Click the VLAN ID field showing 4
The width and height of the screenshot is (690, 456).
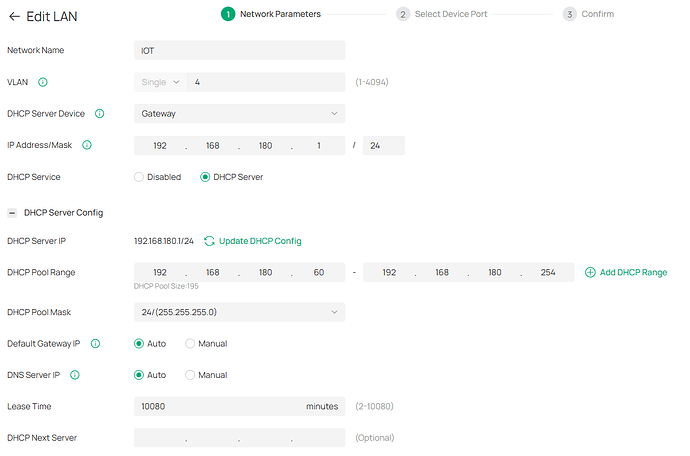click(266, 82)
